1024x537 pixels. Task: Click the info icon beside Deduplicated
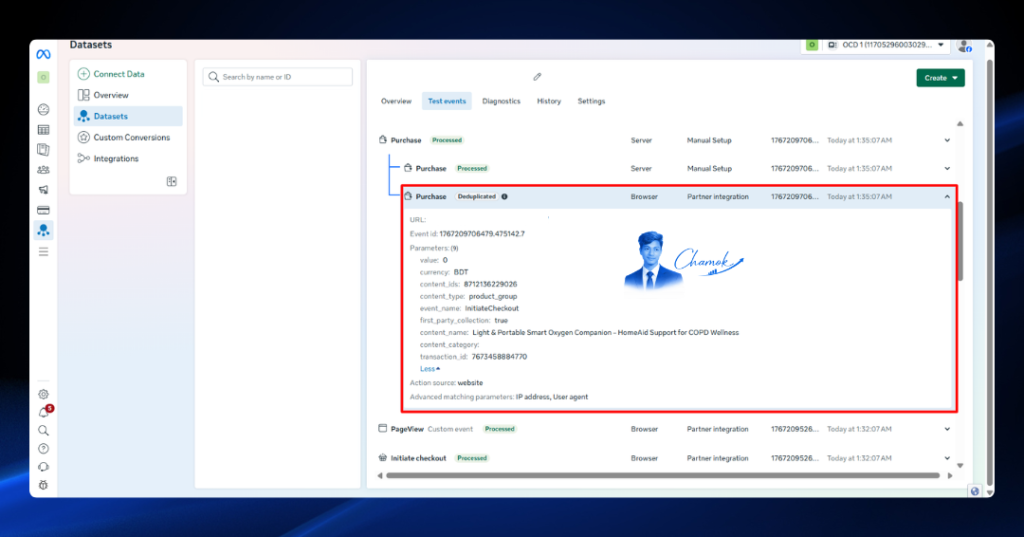click(504, 197)
